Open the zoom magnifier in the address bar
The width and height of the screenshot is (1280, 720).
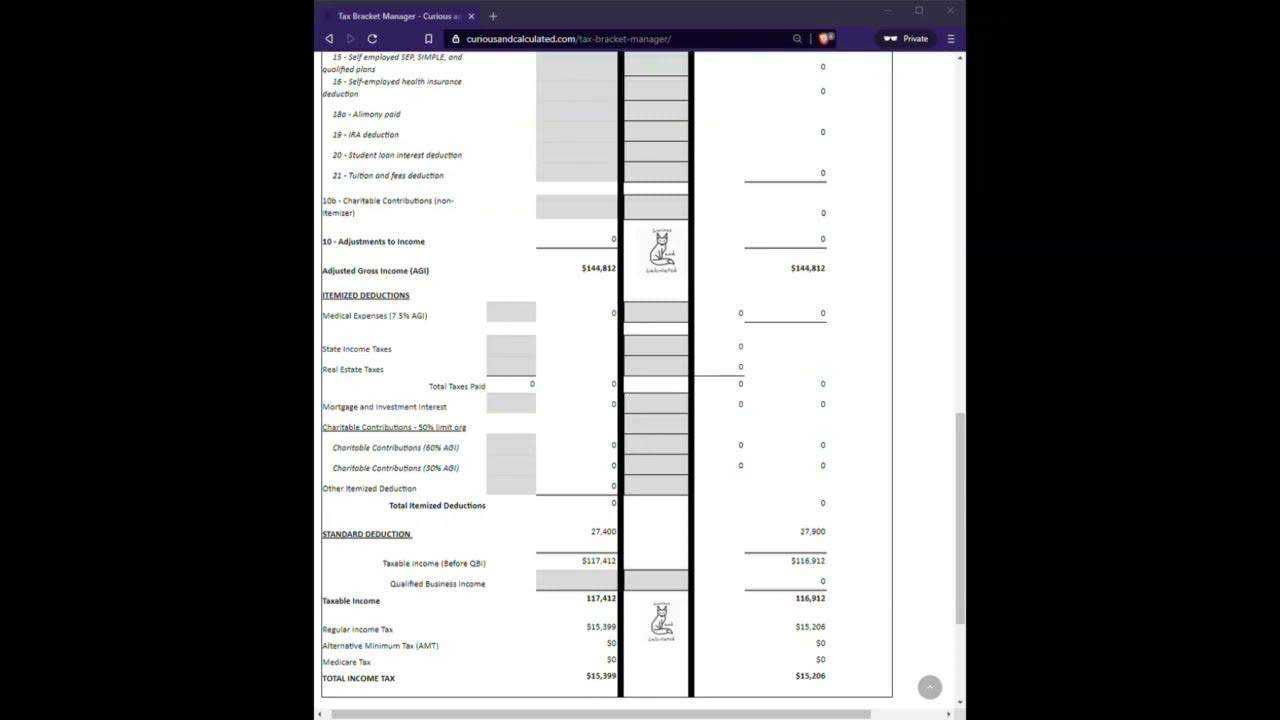797,39
